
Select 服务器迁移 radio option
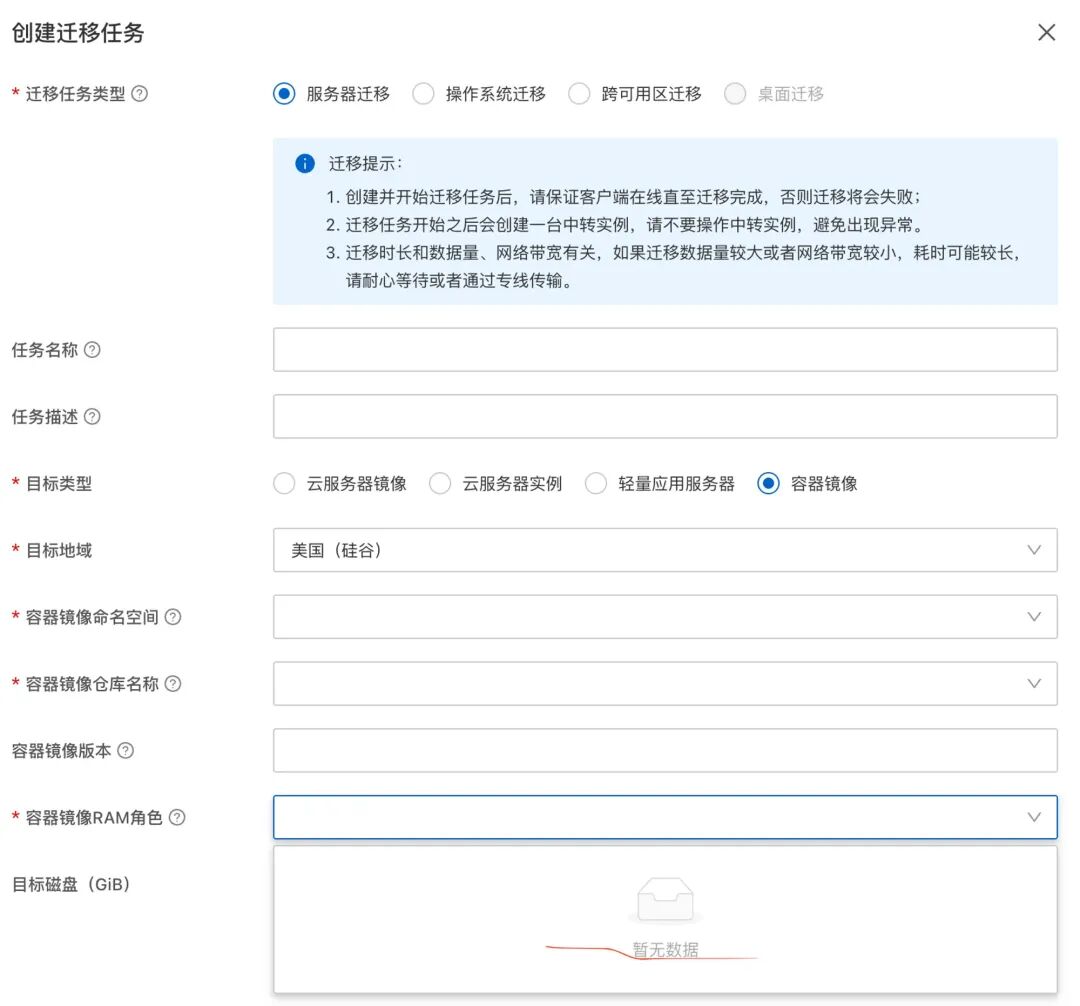point(284,94)
